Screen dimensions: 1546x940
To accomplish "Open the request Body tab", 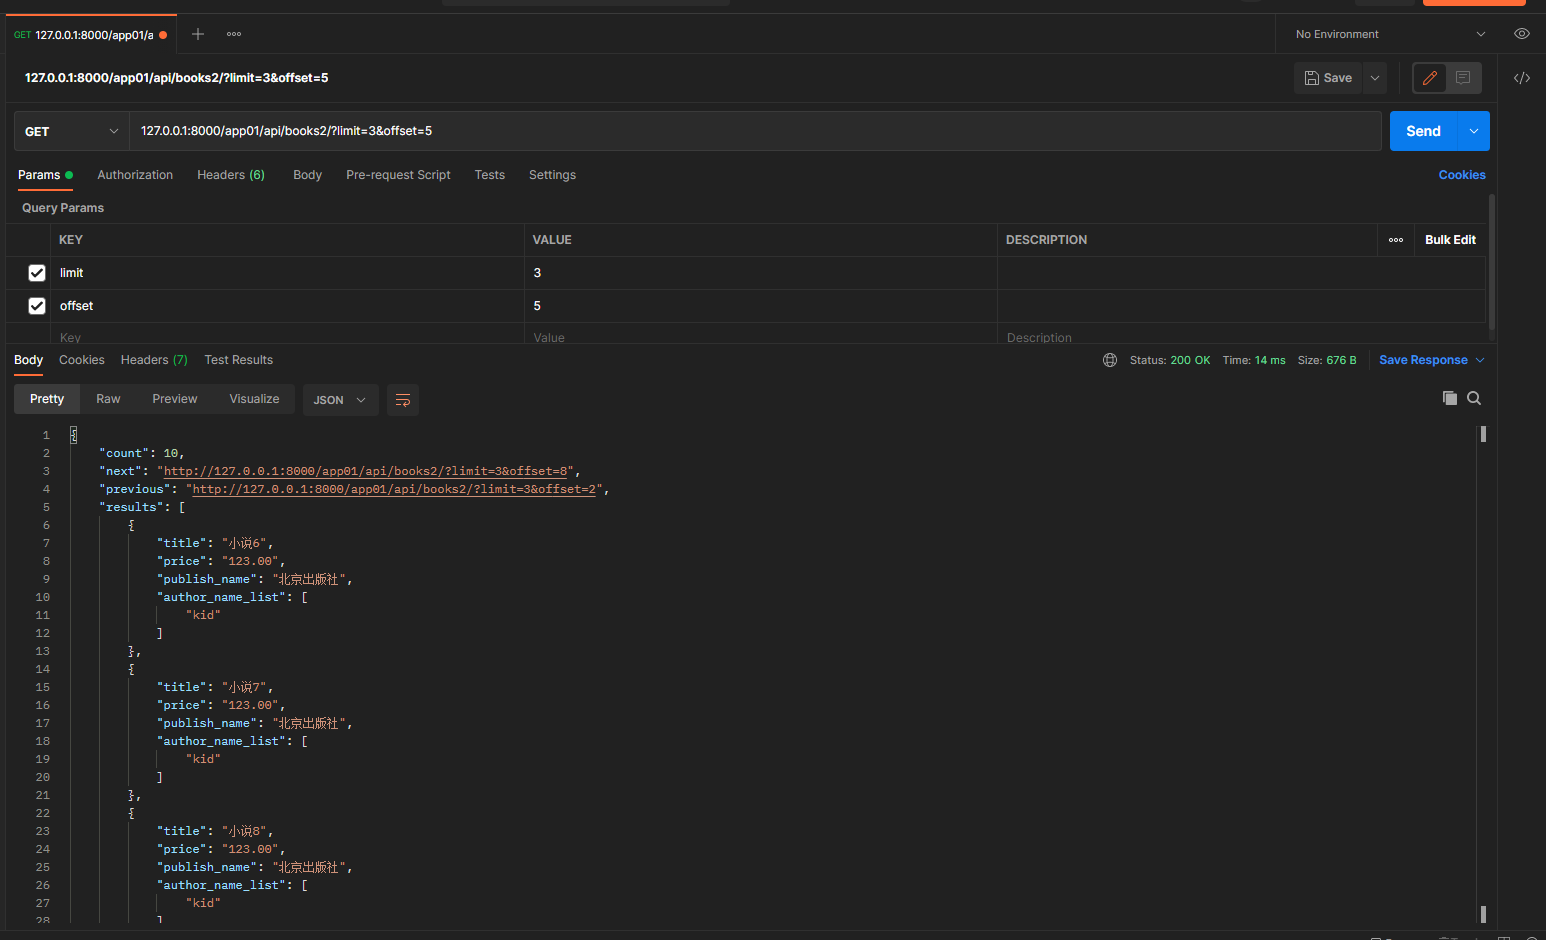I will (307, 175).
